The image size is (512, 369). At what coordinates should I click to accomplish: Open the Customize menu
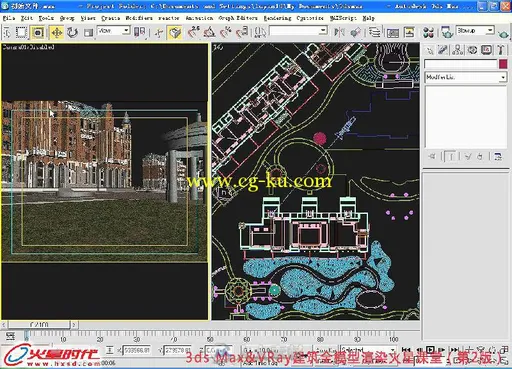click(x=310, y=18)
